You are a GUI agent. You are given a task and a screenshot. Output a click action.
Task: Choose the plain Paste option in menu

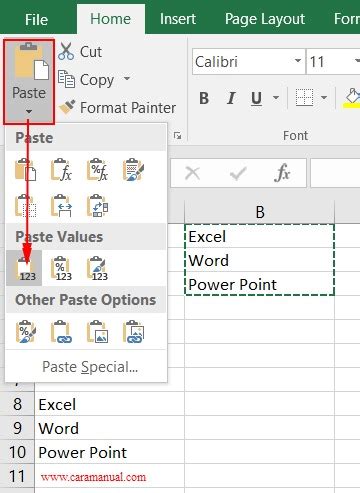(x=26, y=170)
